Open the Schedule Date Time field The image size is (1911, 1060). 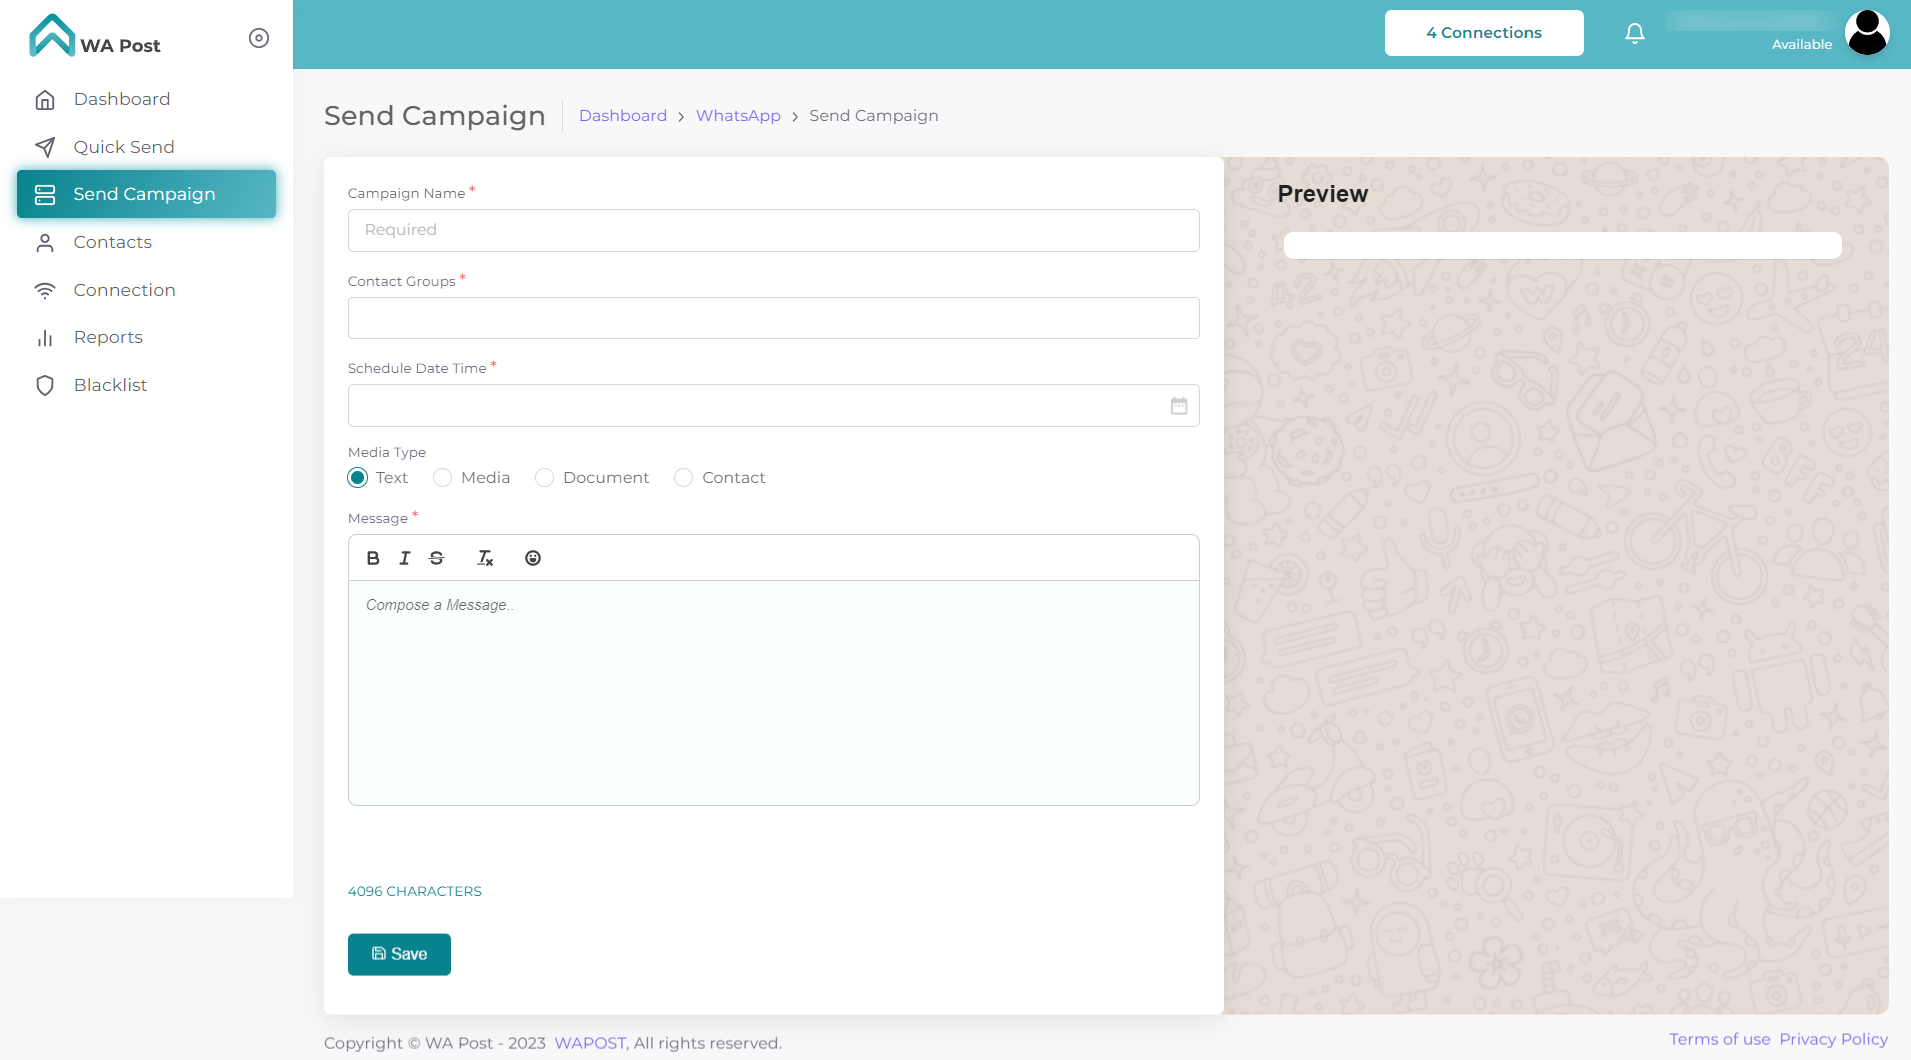coord(755,406)
